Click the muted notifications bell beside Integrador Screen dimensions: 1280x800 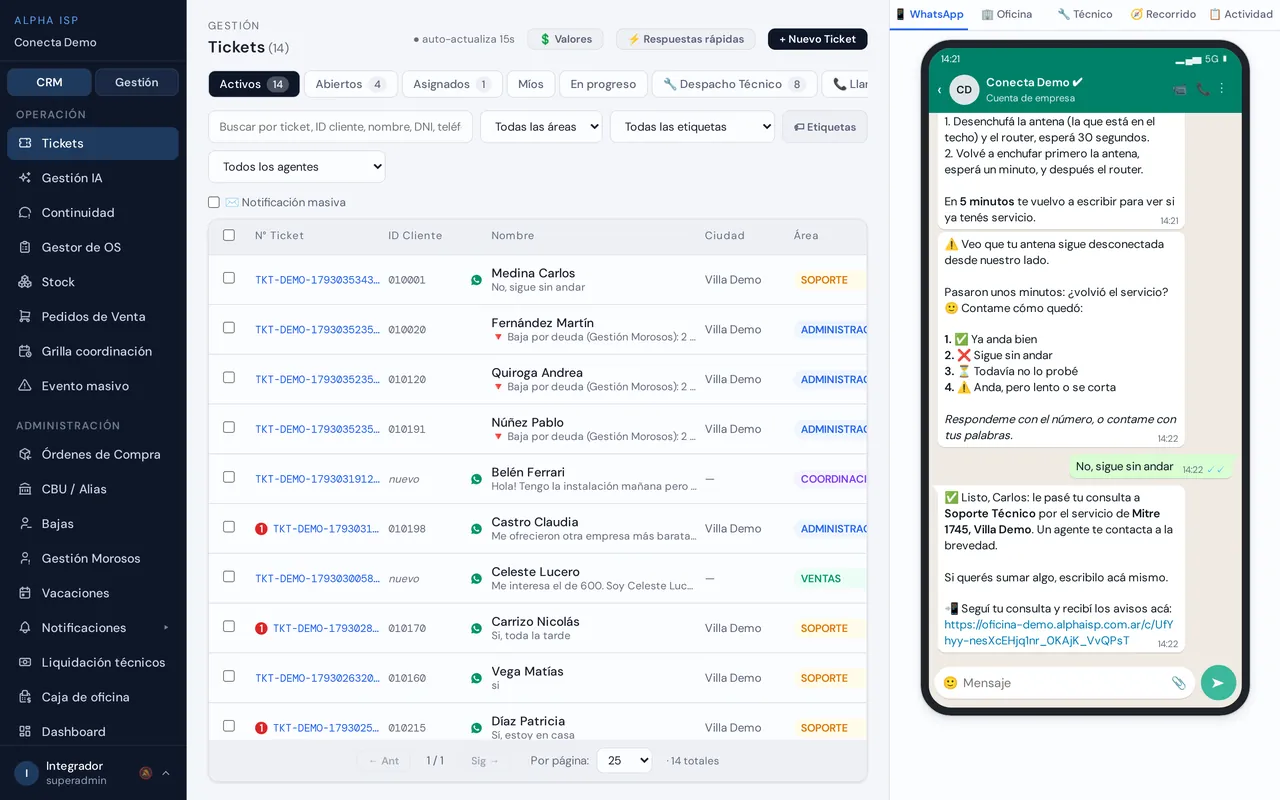coord(146,773)
